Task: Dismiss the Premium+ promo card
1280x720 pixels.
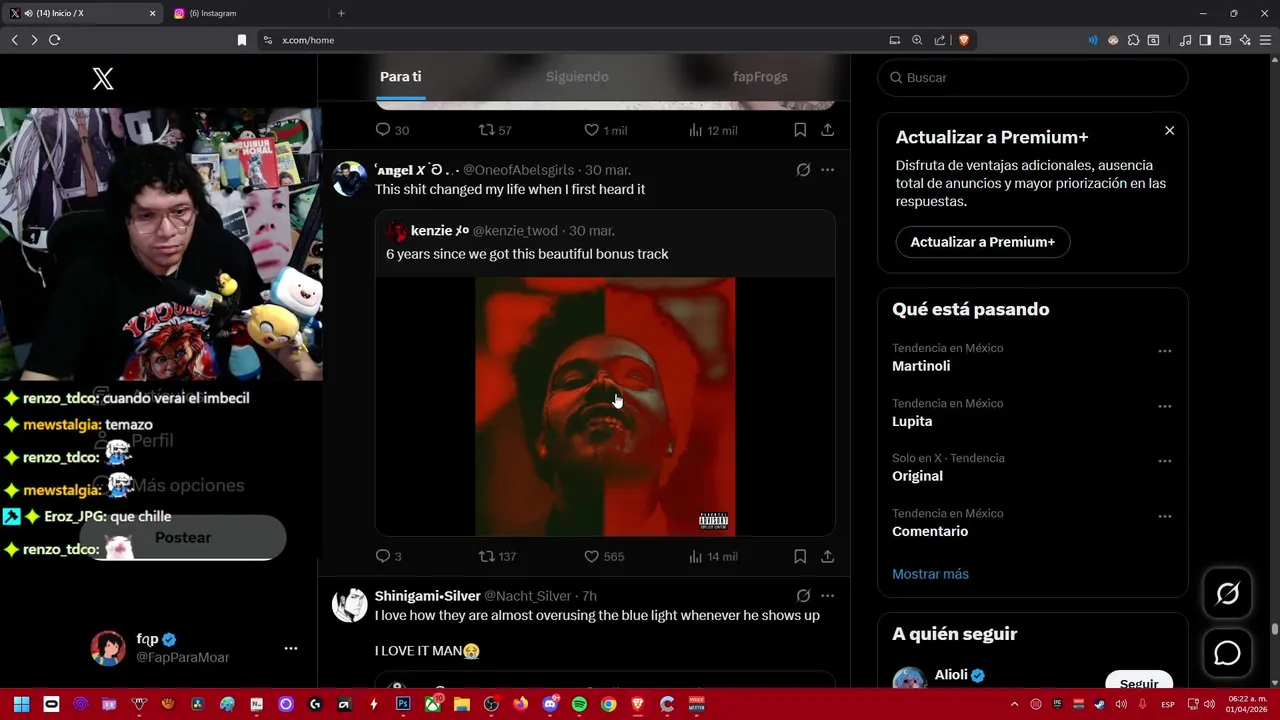Action: pyautogui.click(x=1169, y=131)
